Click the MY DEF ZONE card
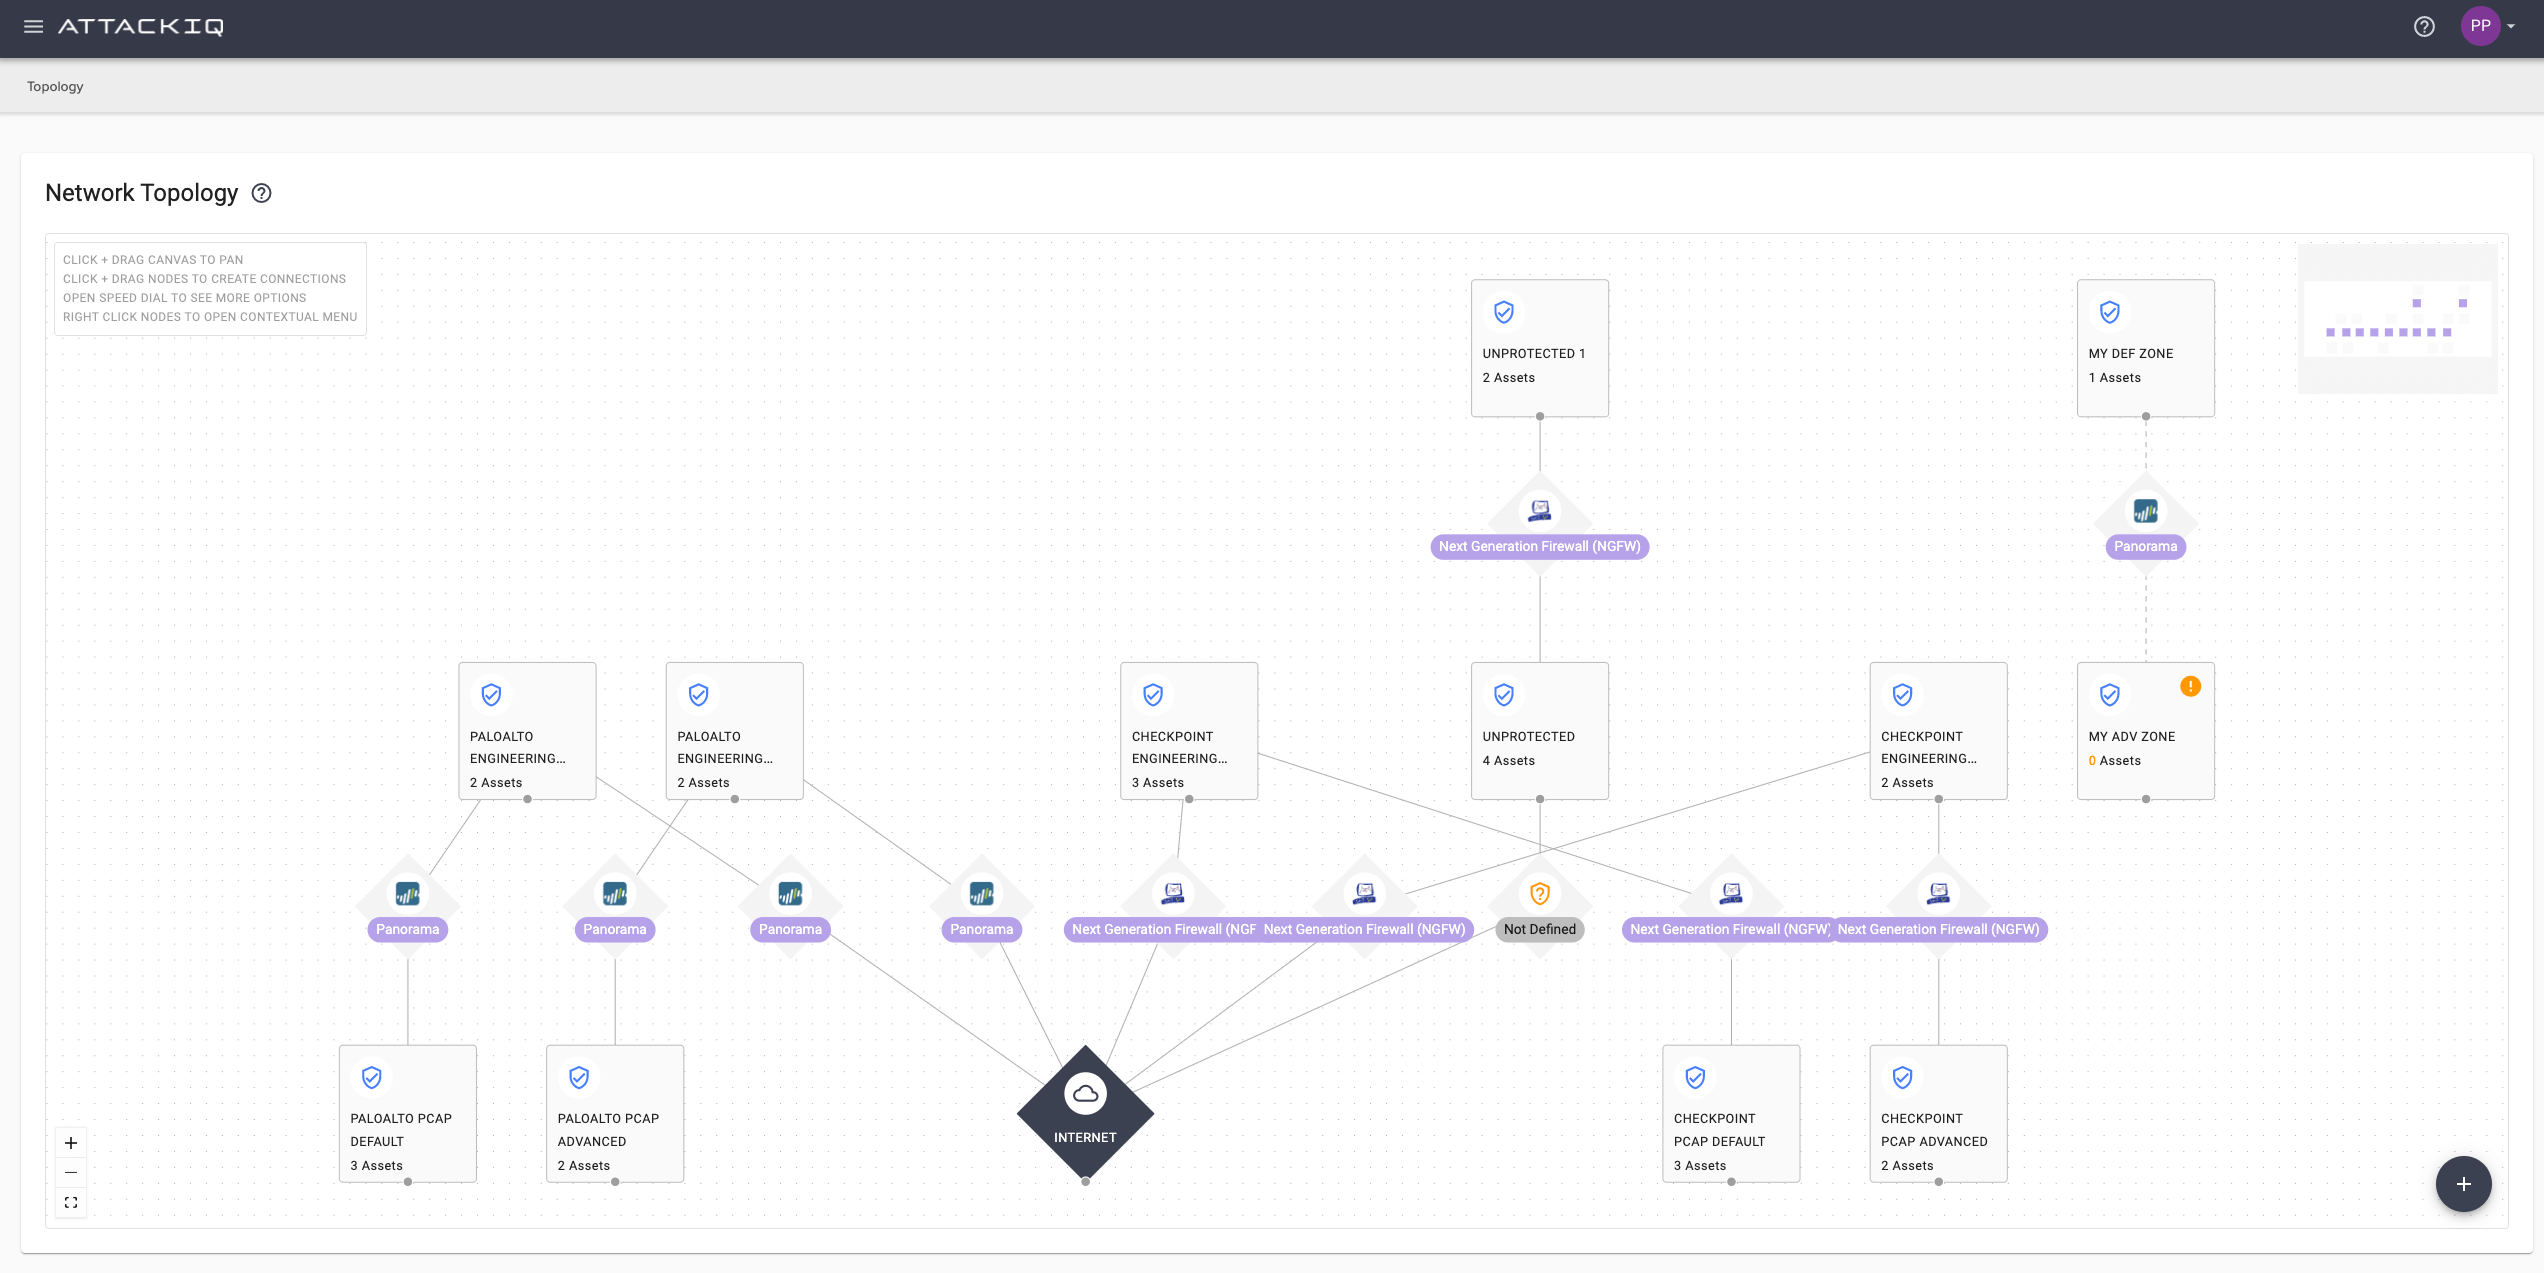2544x1273 pixels. click(x=2145, y=347)
